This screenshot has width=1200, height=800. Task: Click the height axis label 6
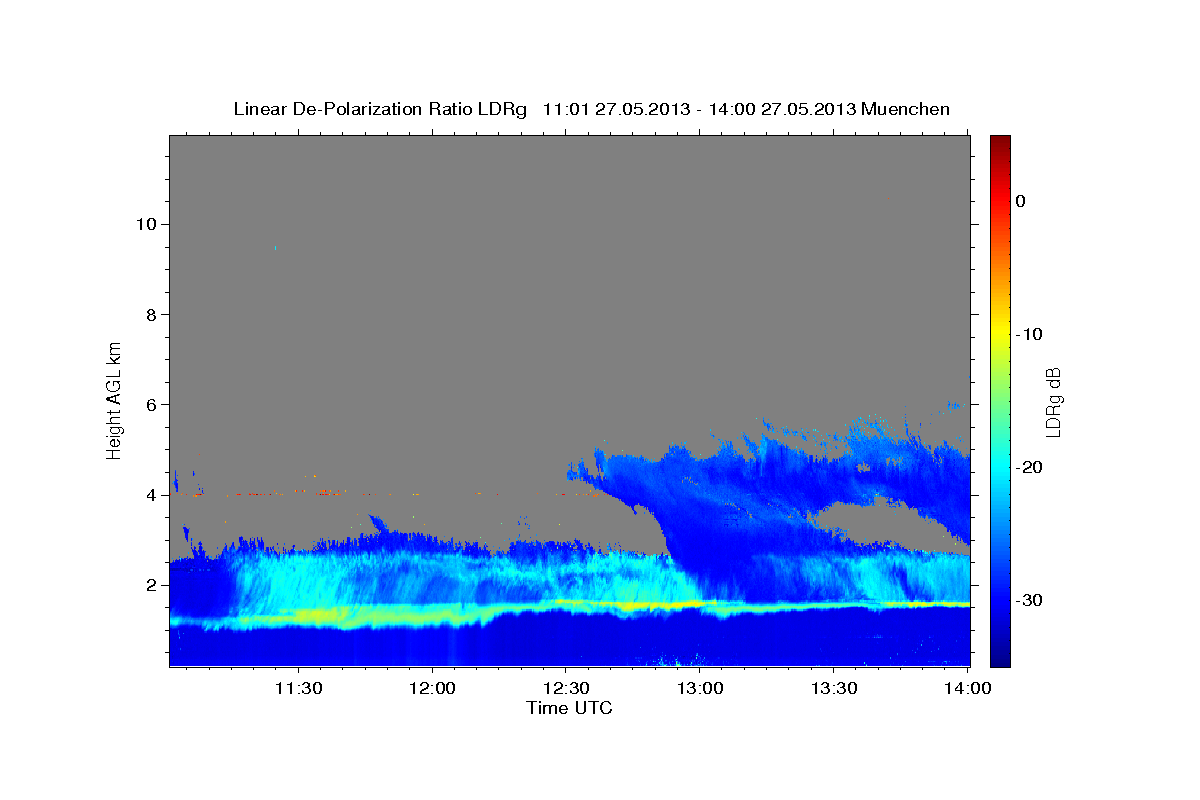(151, 405)
